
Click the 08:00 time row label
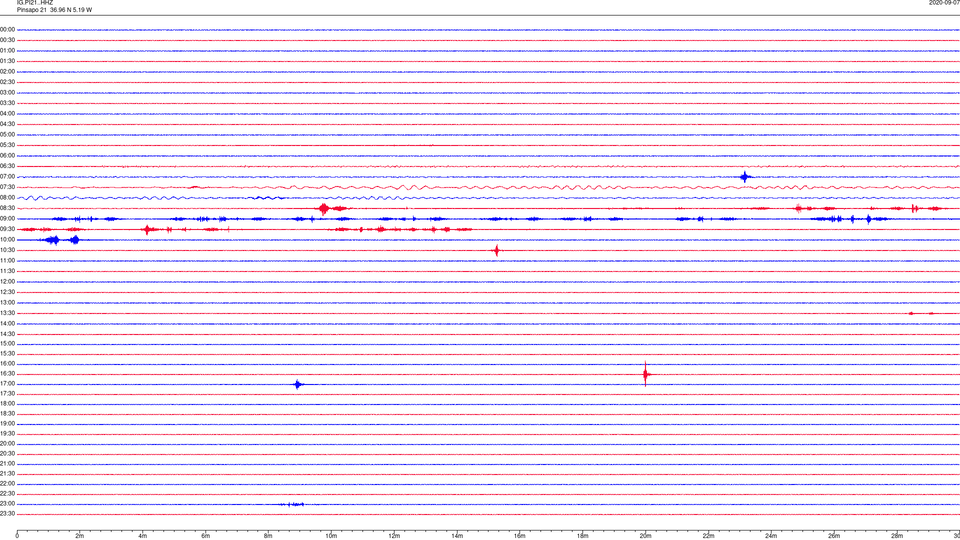(7, 198)
